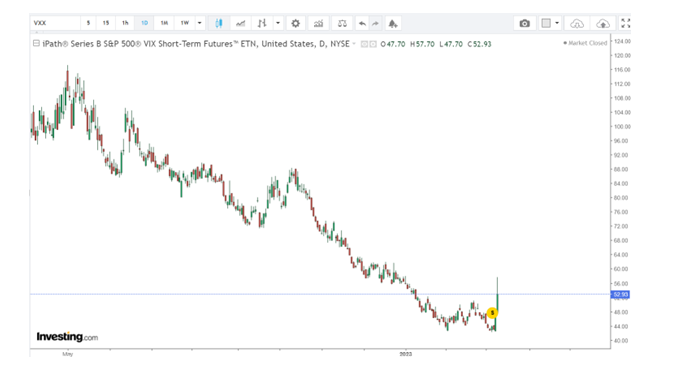Select the candlestick chart style icon
690x373 pixels.
coord(219,23)
